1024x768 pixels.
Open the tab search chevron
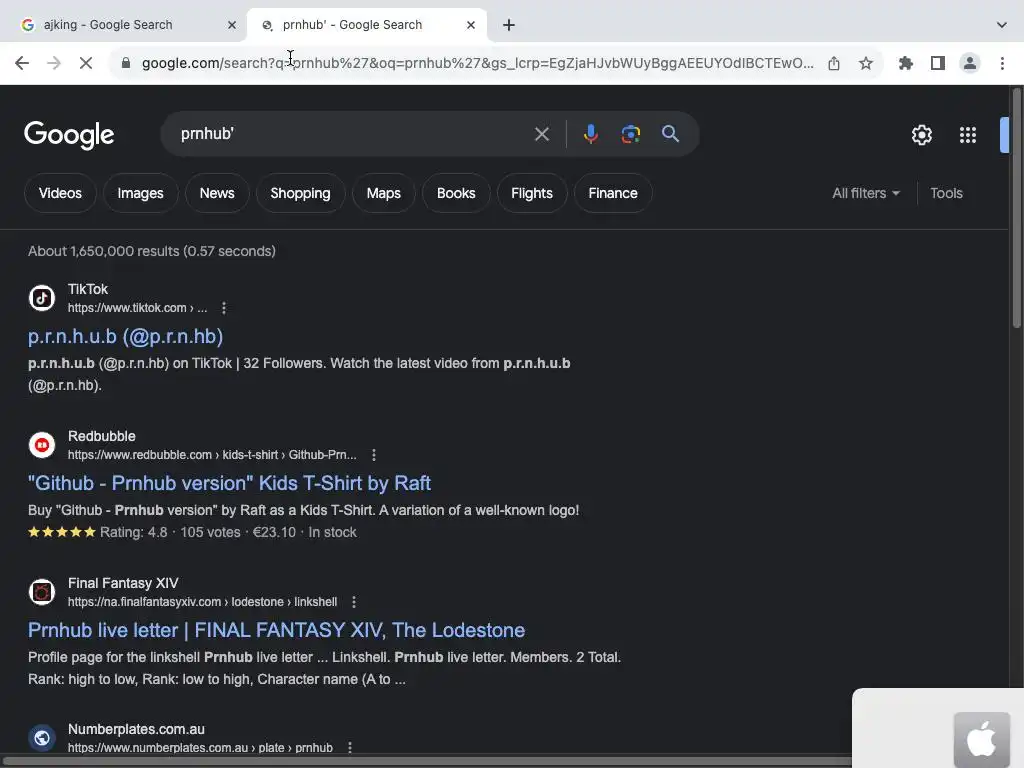pyautogui.click(x=1002, y=25)
